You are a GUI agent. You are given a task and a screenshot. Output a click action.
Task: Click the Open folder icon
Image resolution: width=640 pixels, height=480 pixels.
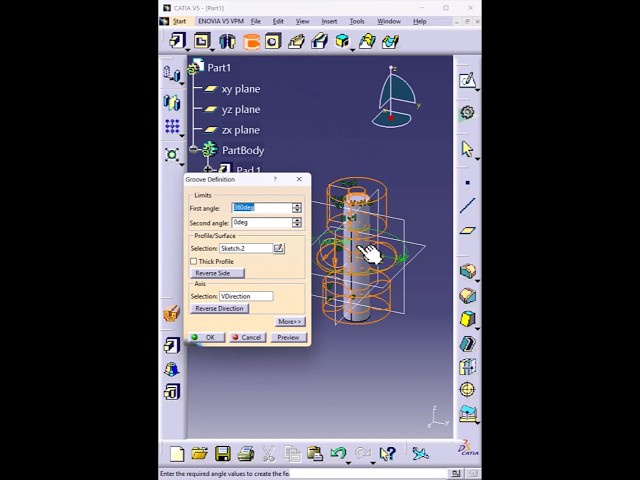coord(200,453)
